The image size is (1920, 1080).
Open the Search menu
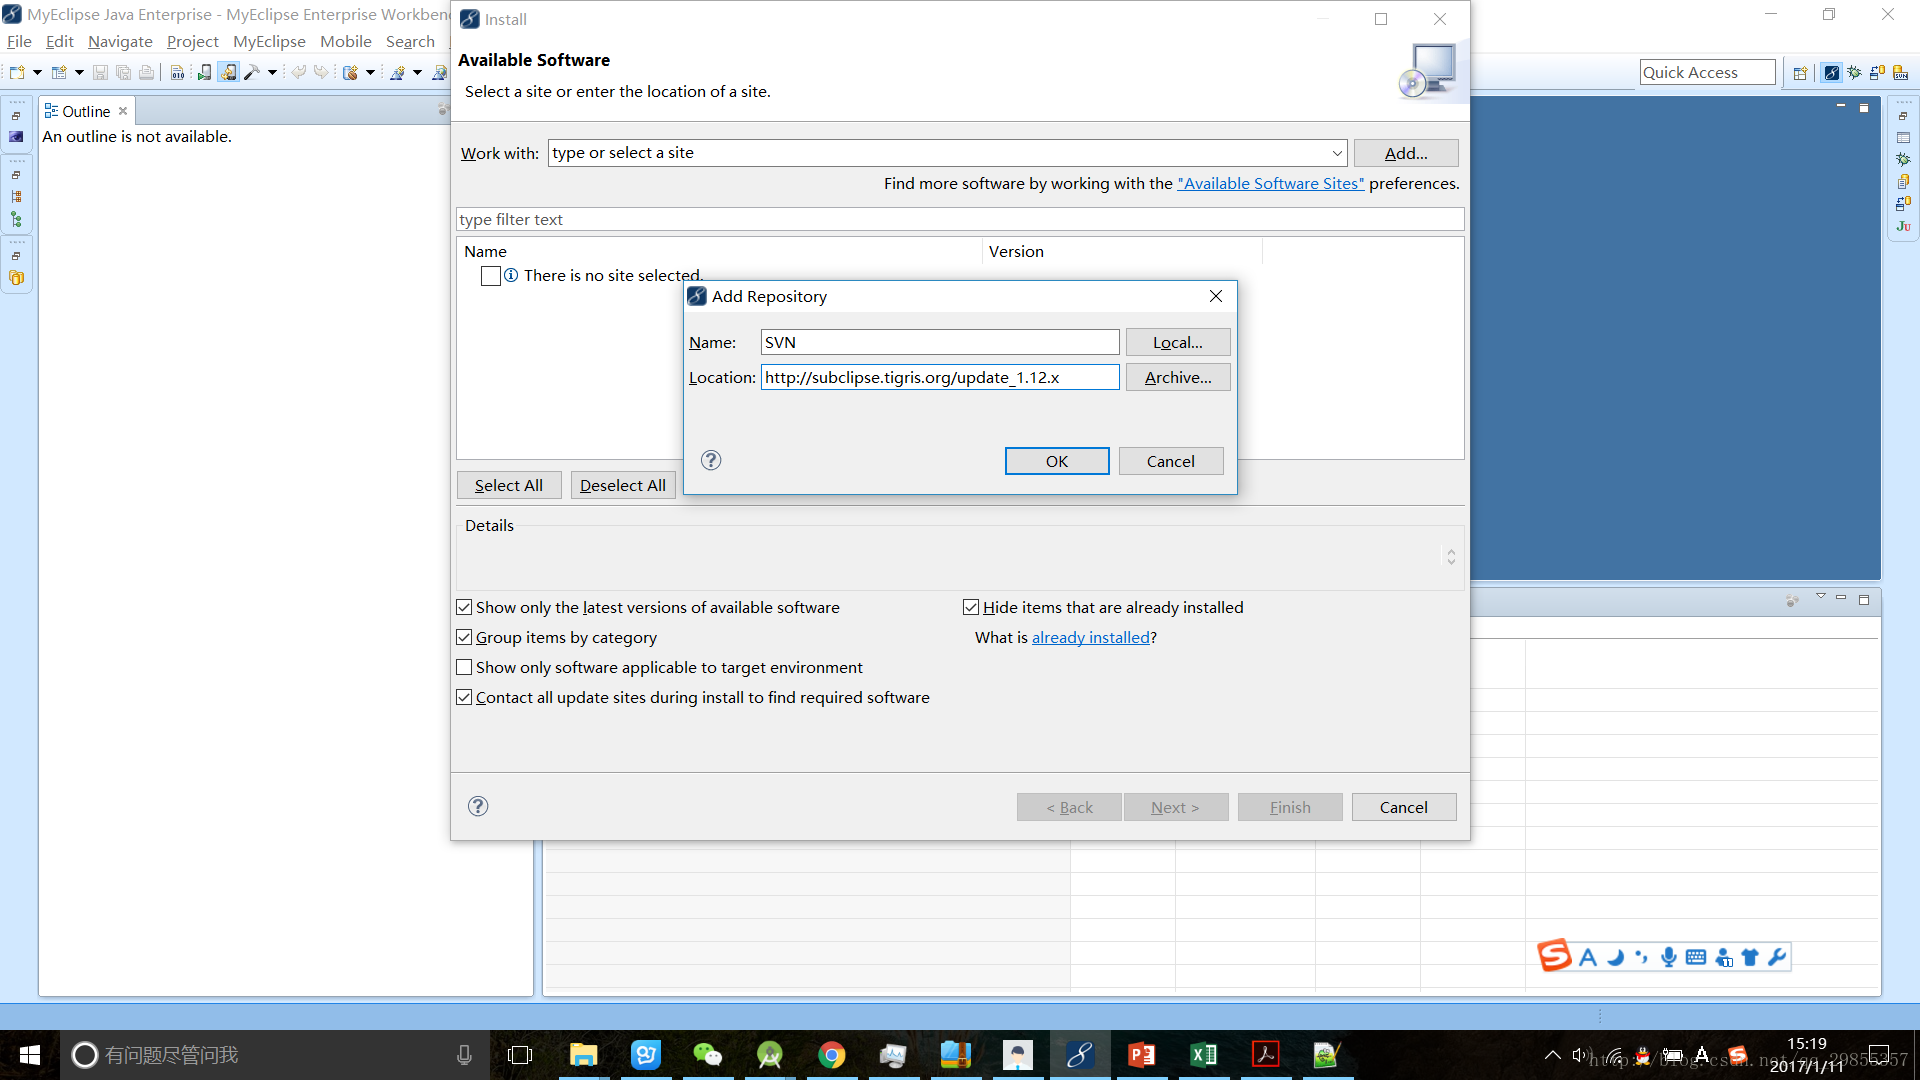[x=410, y=41]
